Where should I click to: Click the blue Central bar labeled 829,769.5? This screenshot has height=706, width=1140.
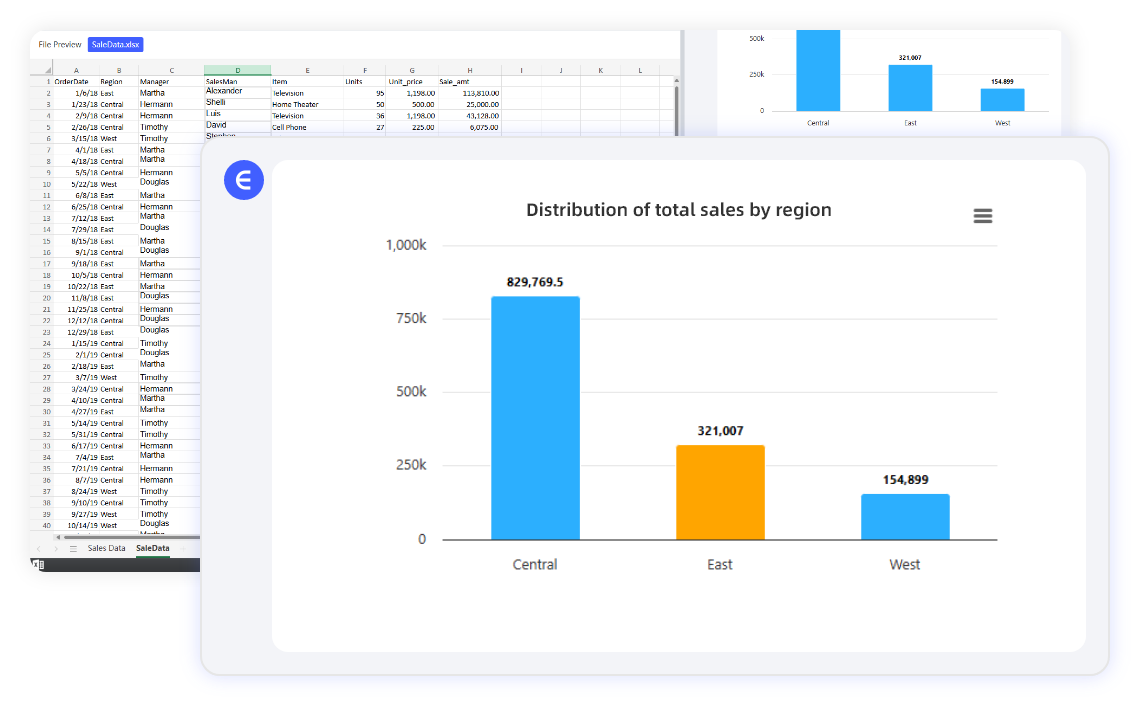pos(535,417)
